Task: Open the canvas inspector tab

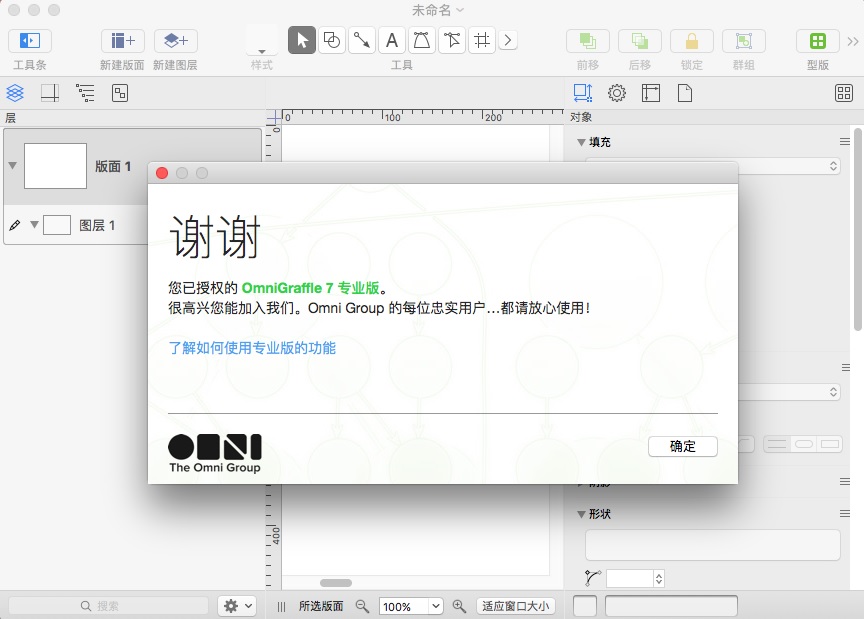Action: tap(651, 93)
